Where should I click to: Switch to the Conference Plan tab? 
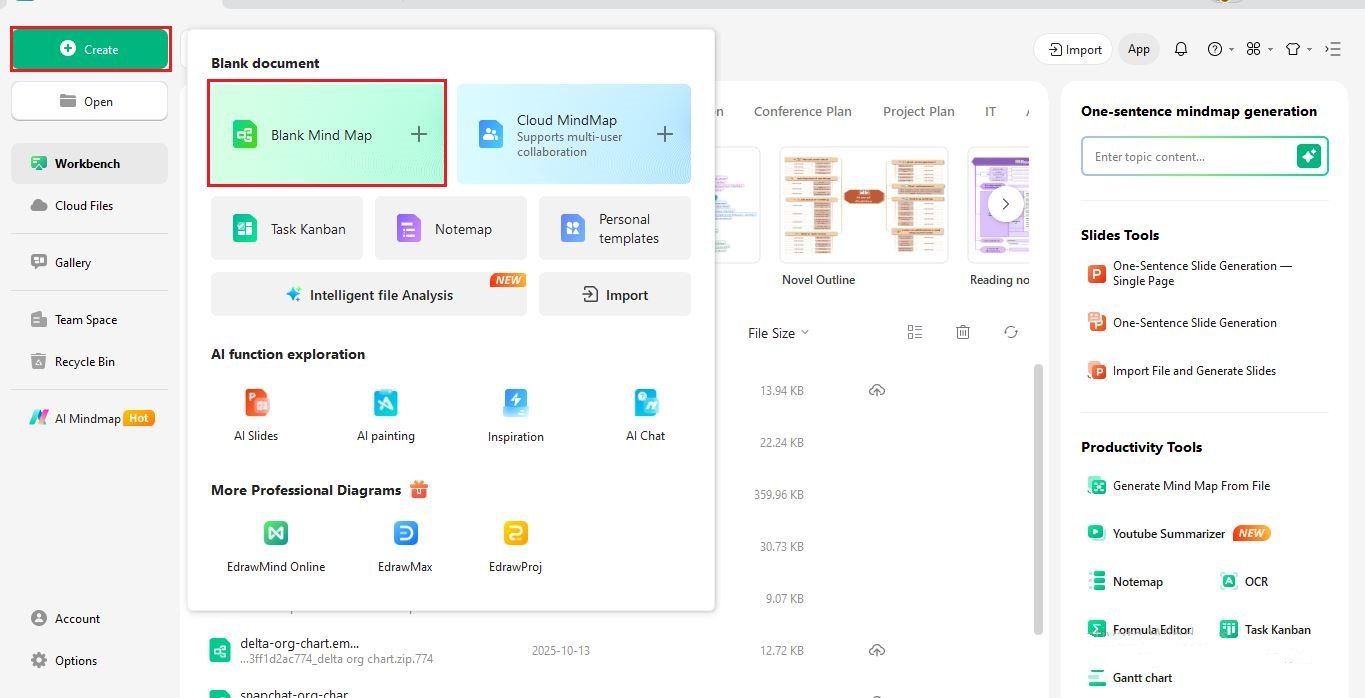(802, 111)
